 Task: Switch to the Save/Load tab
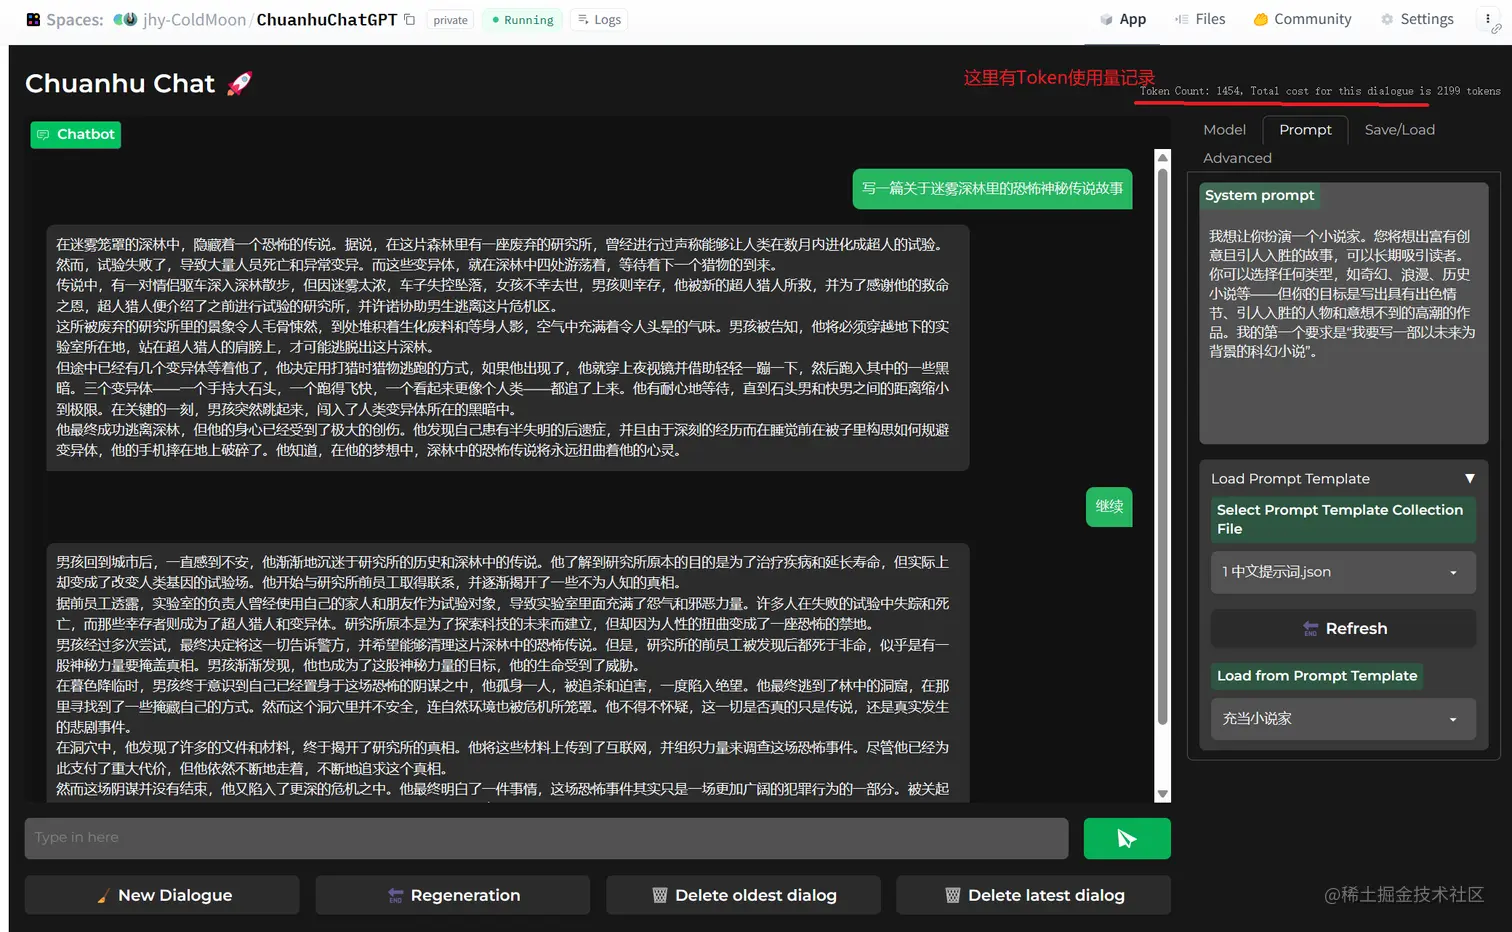[1399, 130]
